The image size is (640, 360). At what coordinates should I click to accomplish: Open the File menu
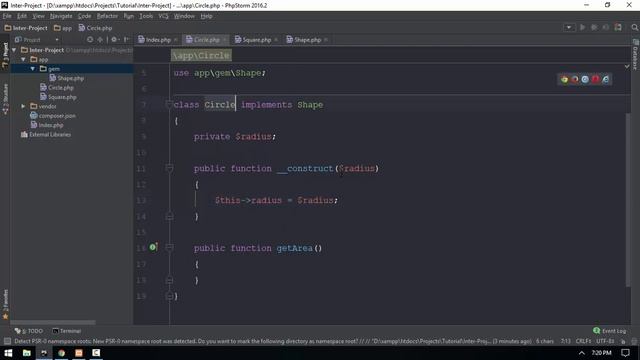tap(7, 16)
